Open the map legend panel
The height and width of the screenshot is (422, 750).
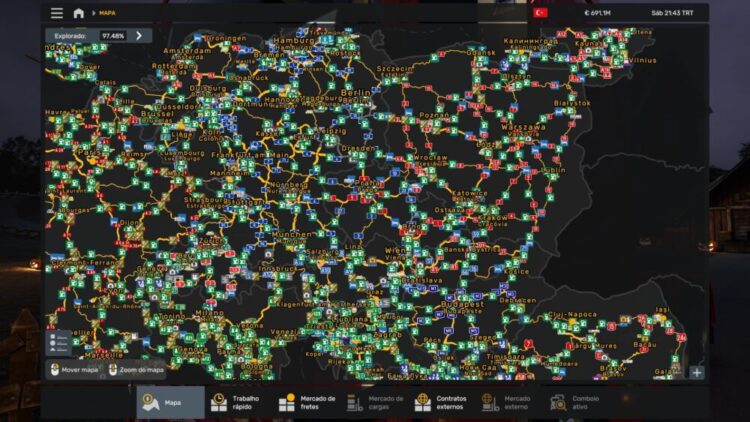pos(58,343)
